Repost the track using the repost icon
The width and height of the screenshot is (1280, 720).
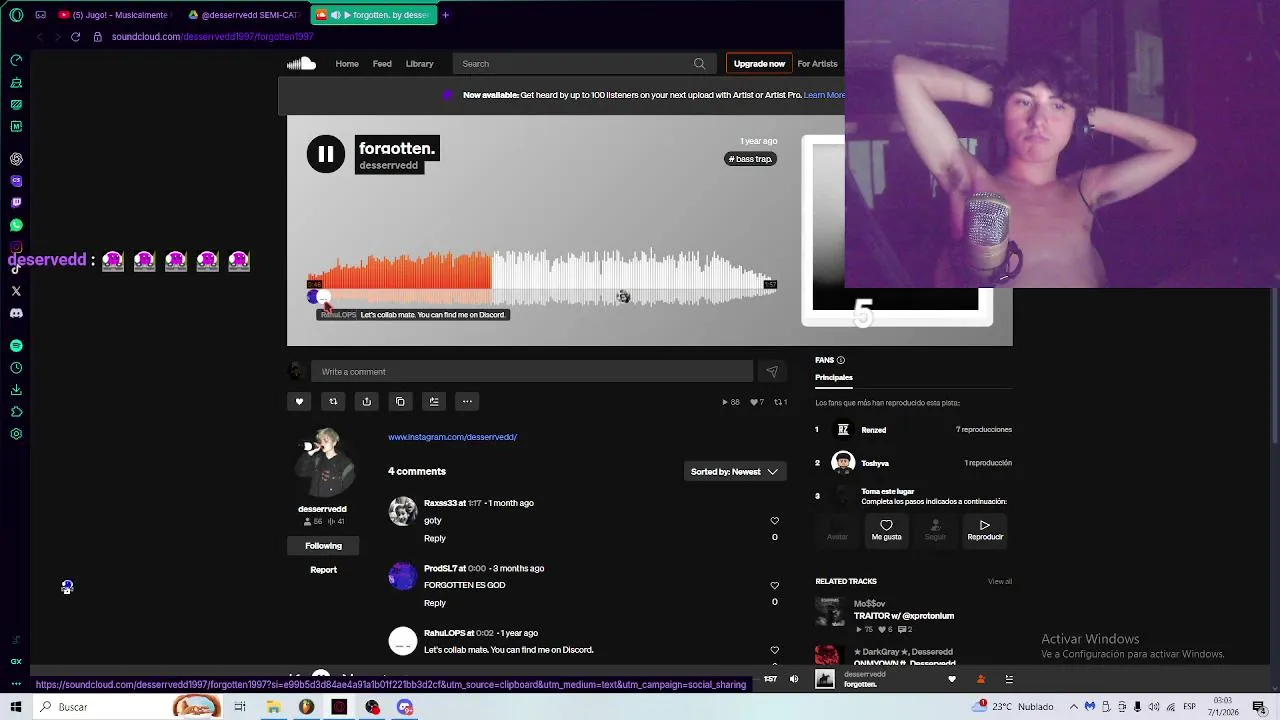(x=333, y=401)
